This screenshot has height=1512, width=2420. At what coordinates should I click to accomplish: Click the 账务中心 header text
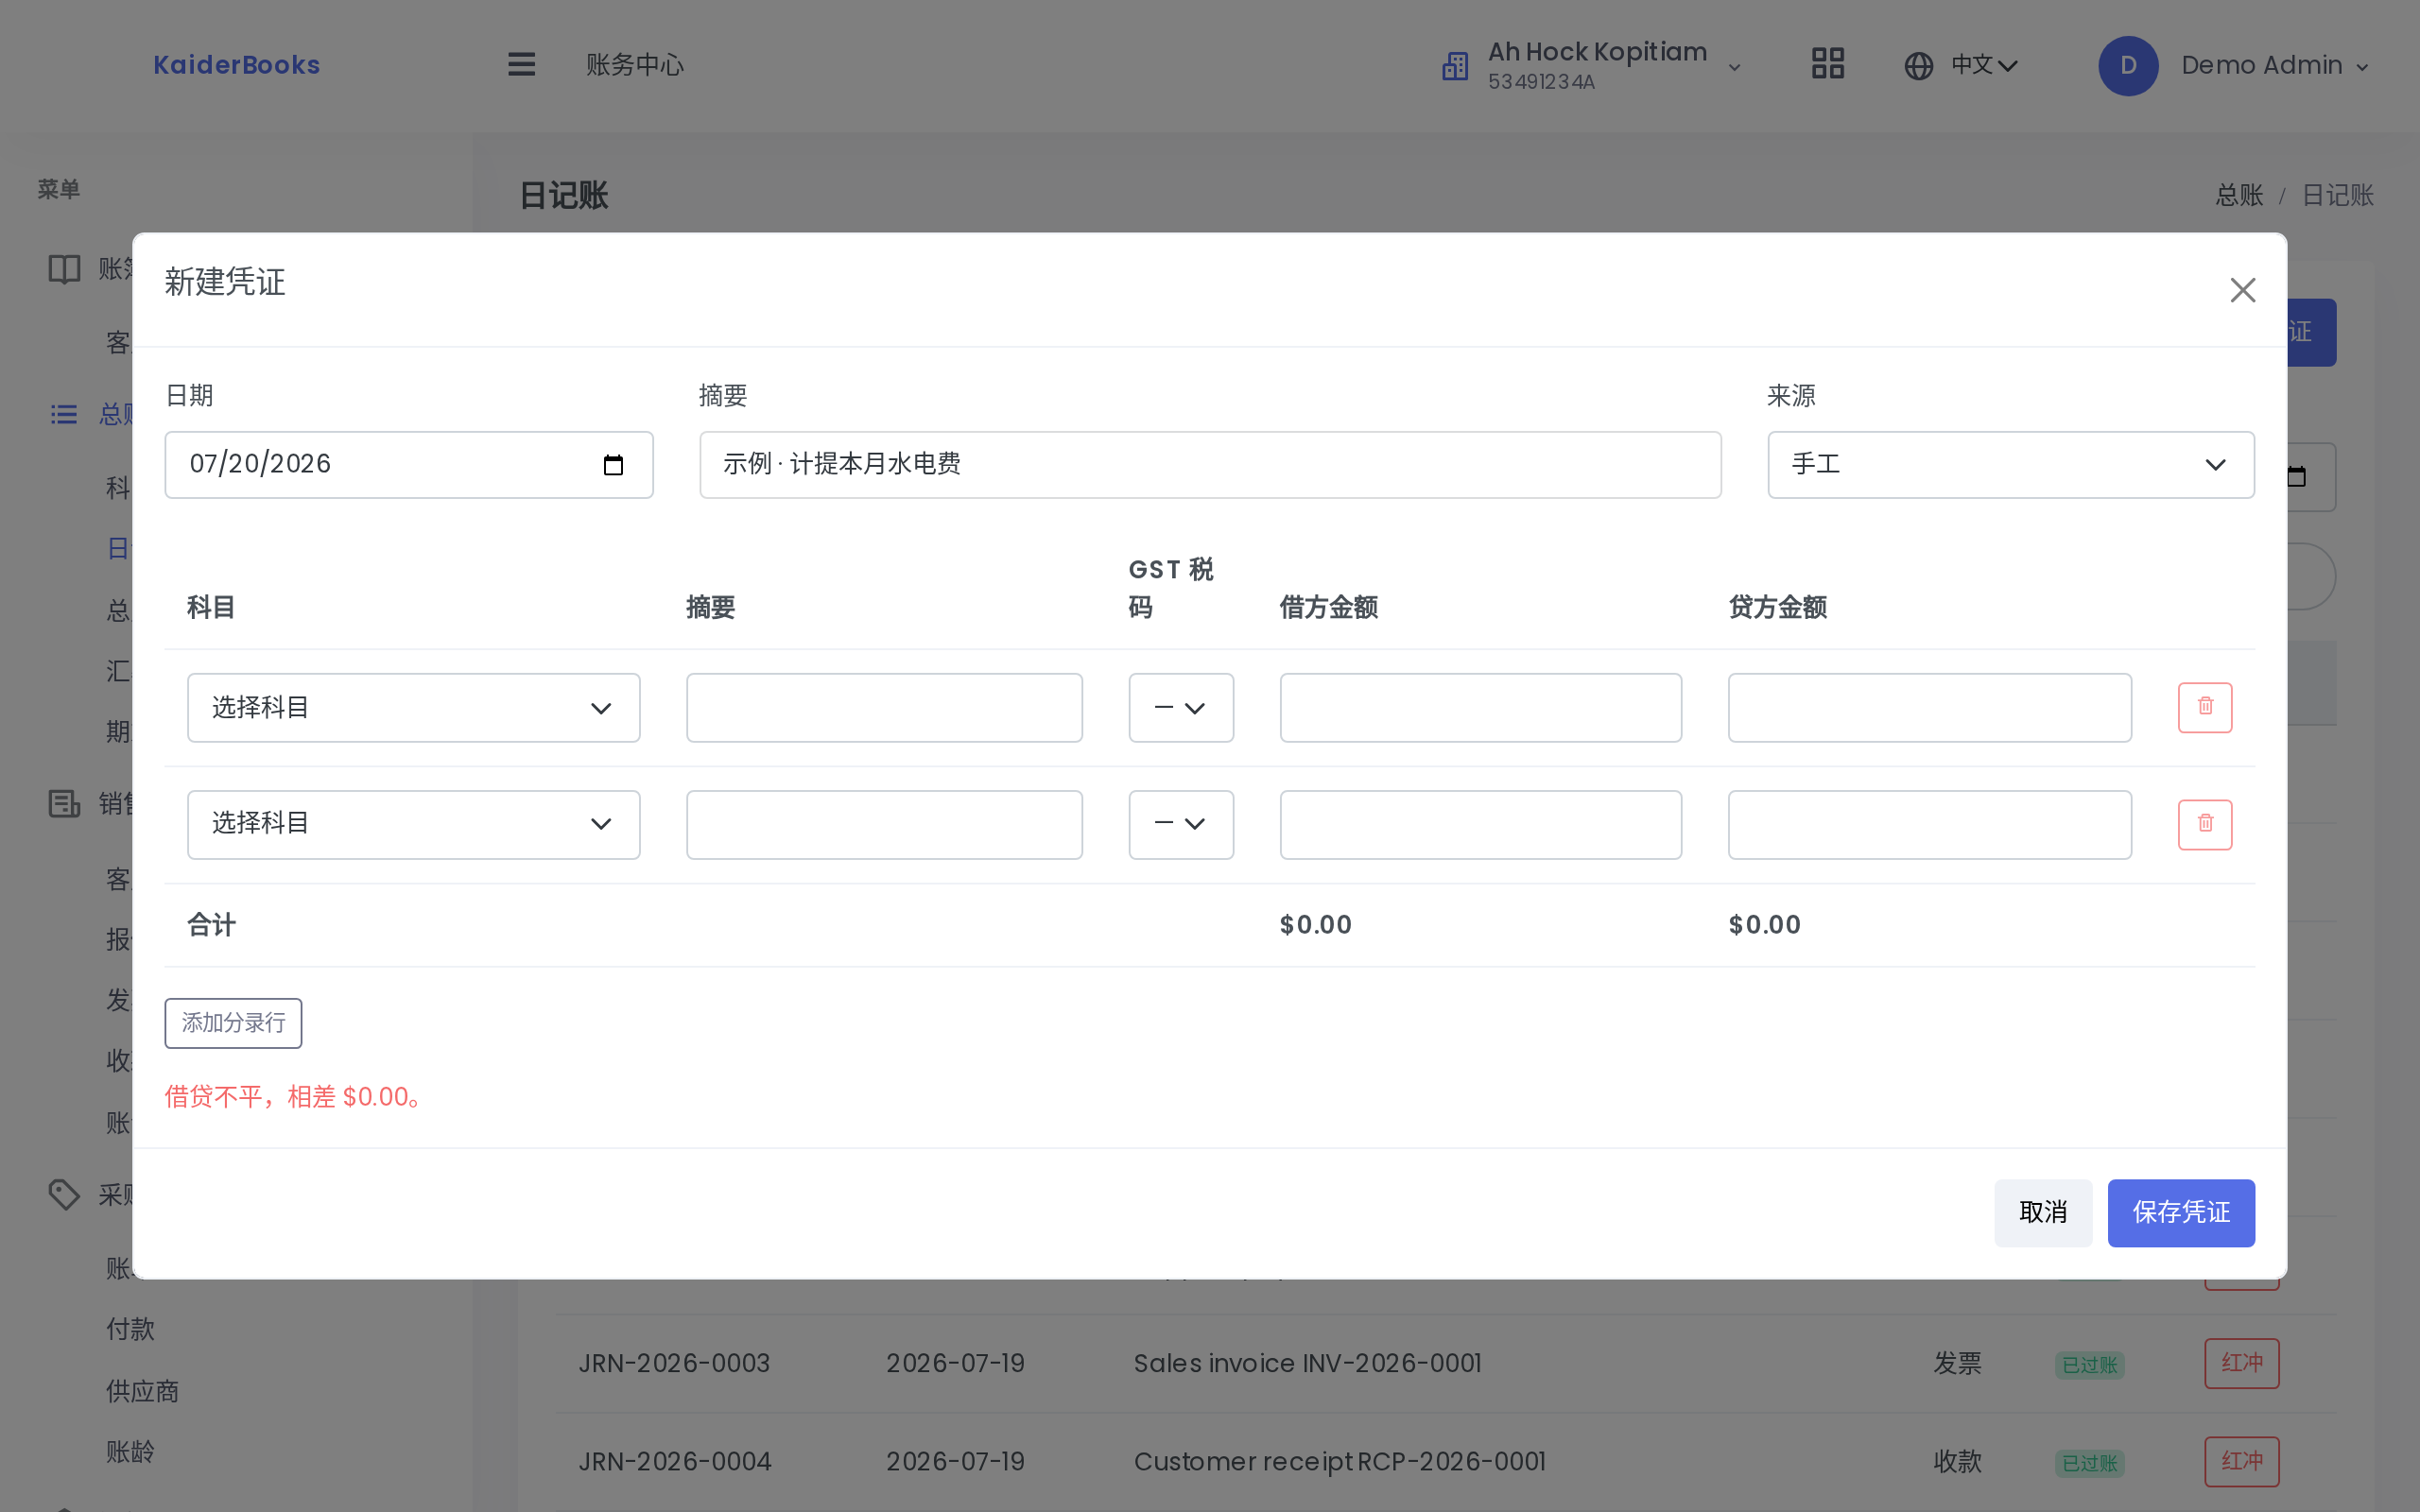click(x=634, y=65)
